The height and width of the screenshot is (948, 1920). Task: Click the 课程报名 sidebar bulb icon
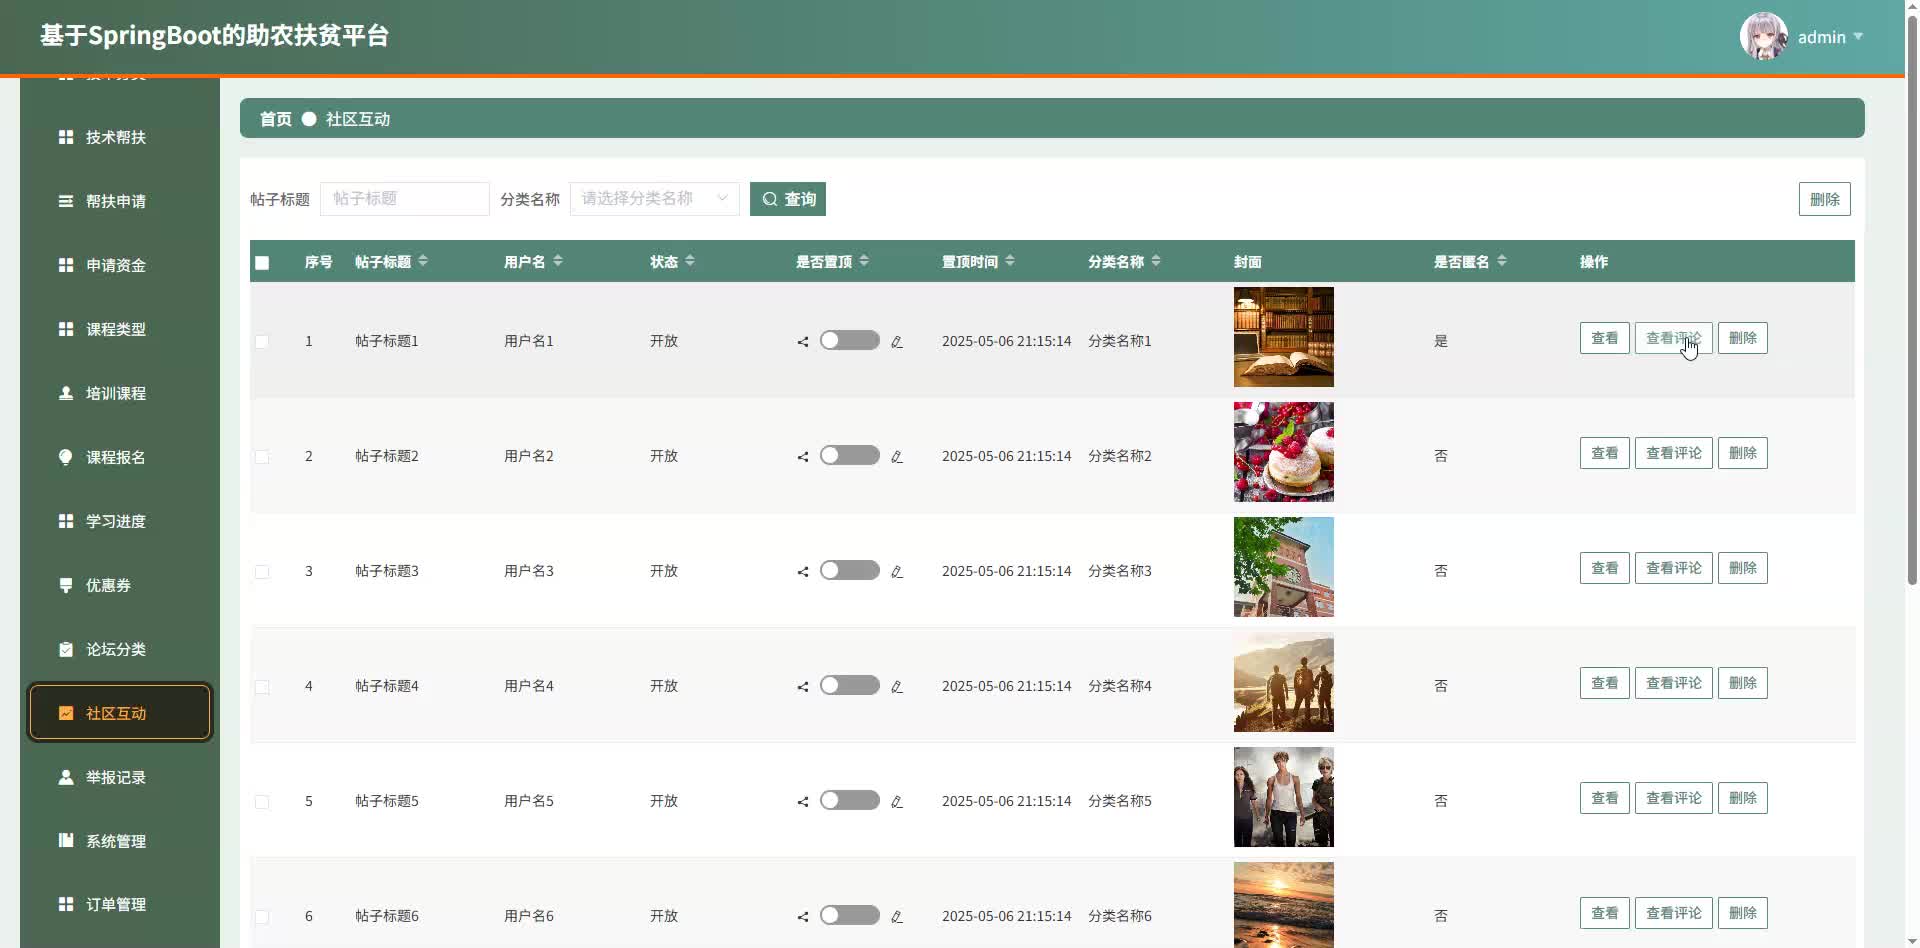tap(66, 457)
